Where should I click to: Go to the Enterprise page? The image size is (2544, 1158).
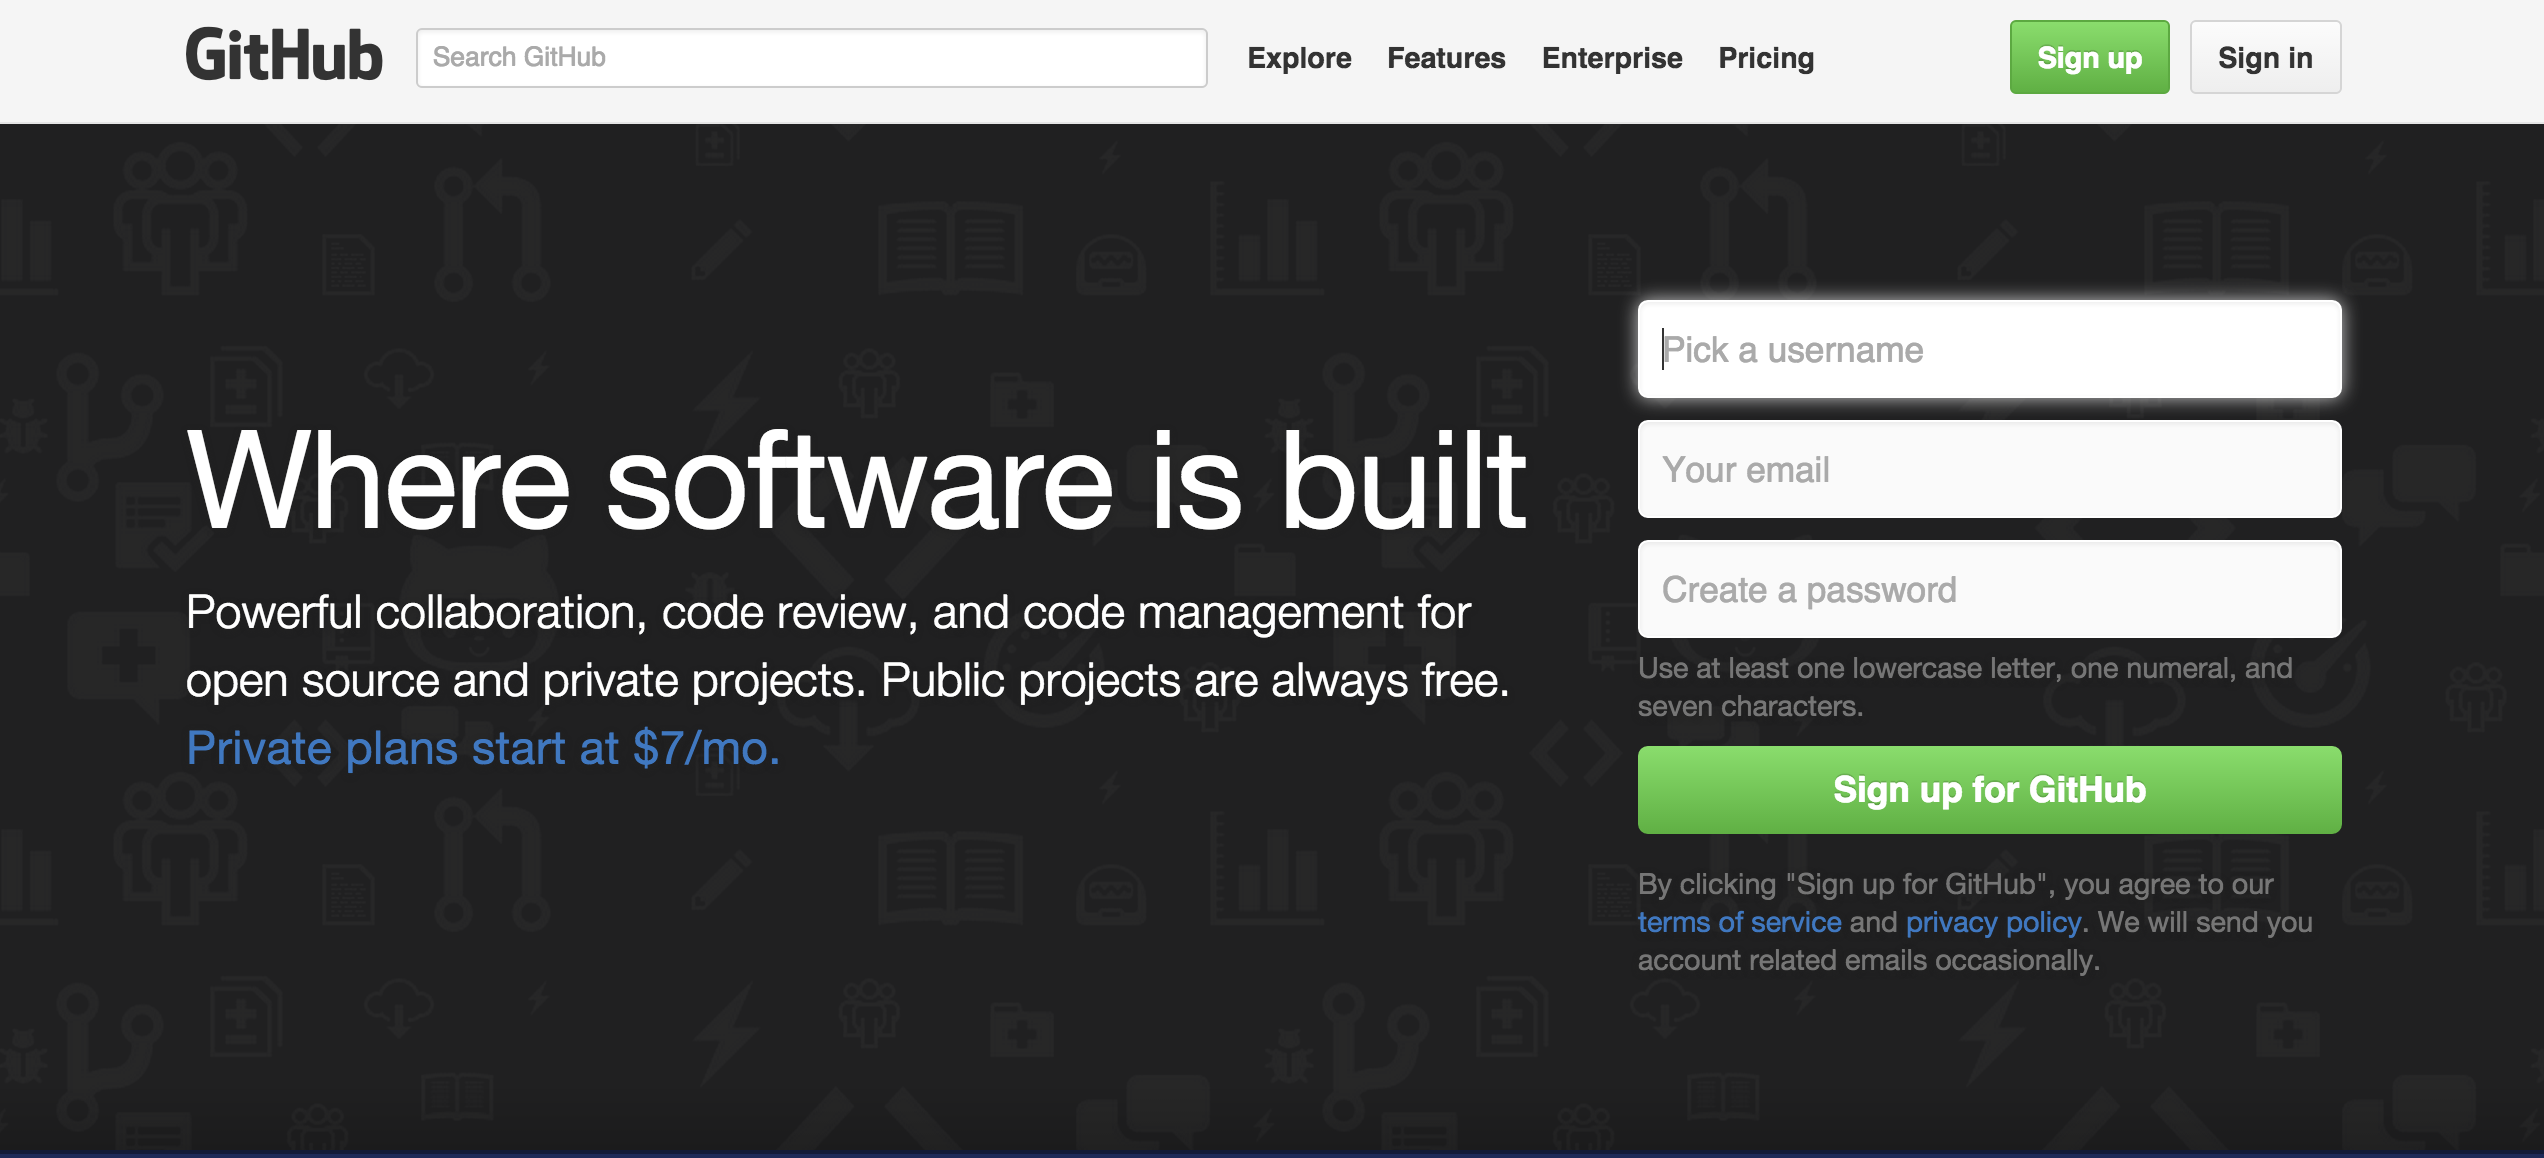(1612, 58)
